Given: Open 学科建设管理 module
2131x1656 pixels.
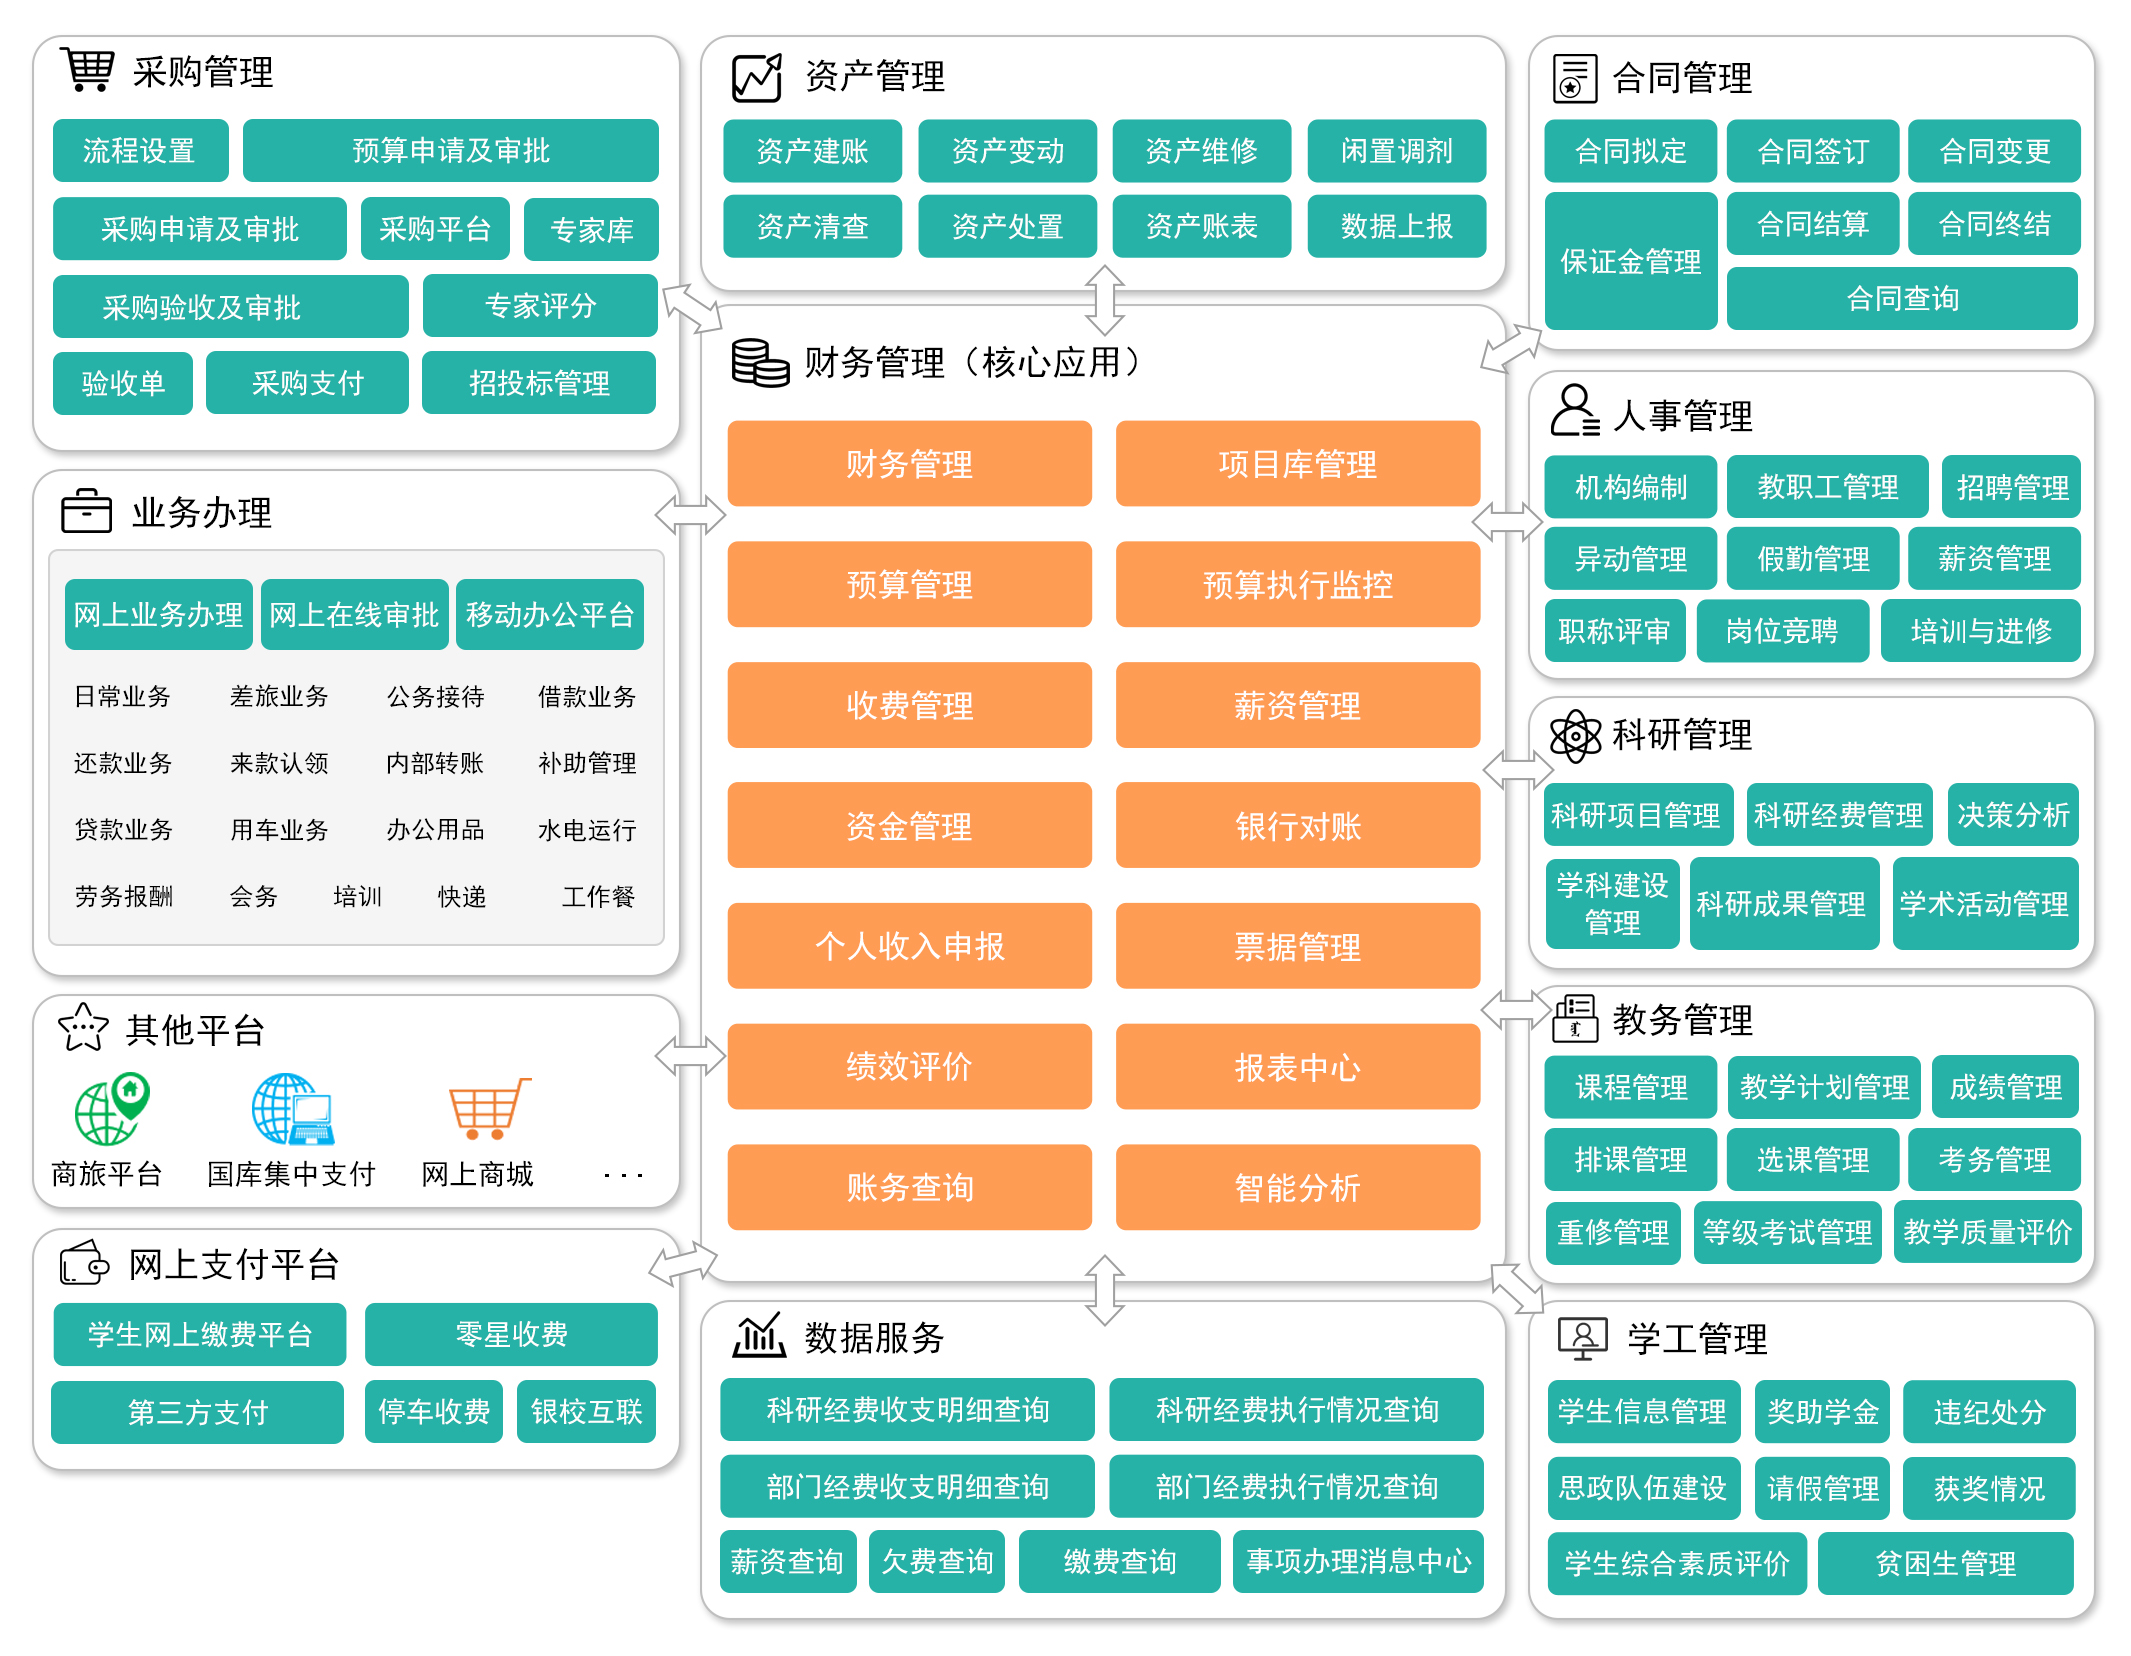Looking at the screenshot, I should pos(1612,903).
